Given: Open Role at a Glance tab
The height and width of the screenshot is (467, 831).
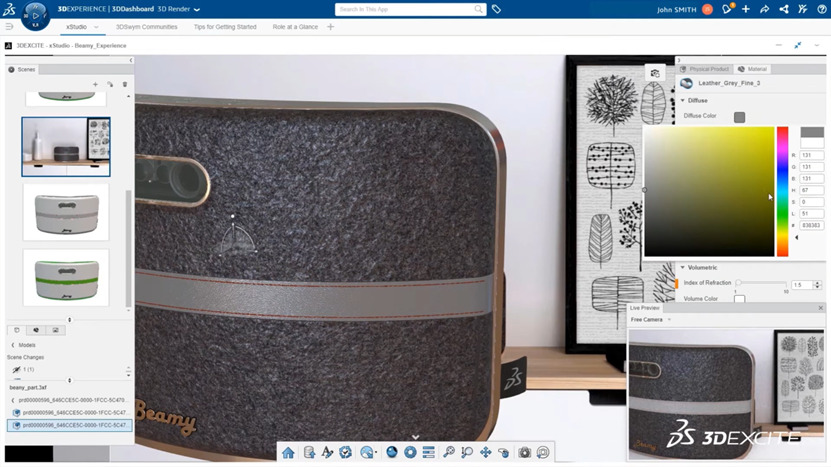Looking at the screenshot, I should (295, 27).
